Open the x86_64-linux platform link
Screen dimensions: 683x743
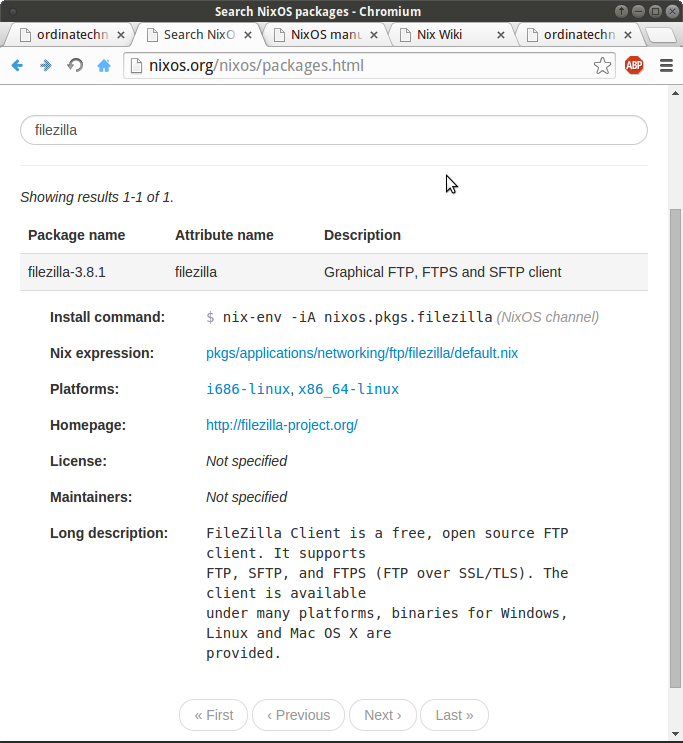pos(348,389)
